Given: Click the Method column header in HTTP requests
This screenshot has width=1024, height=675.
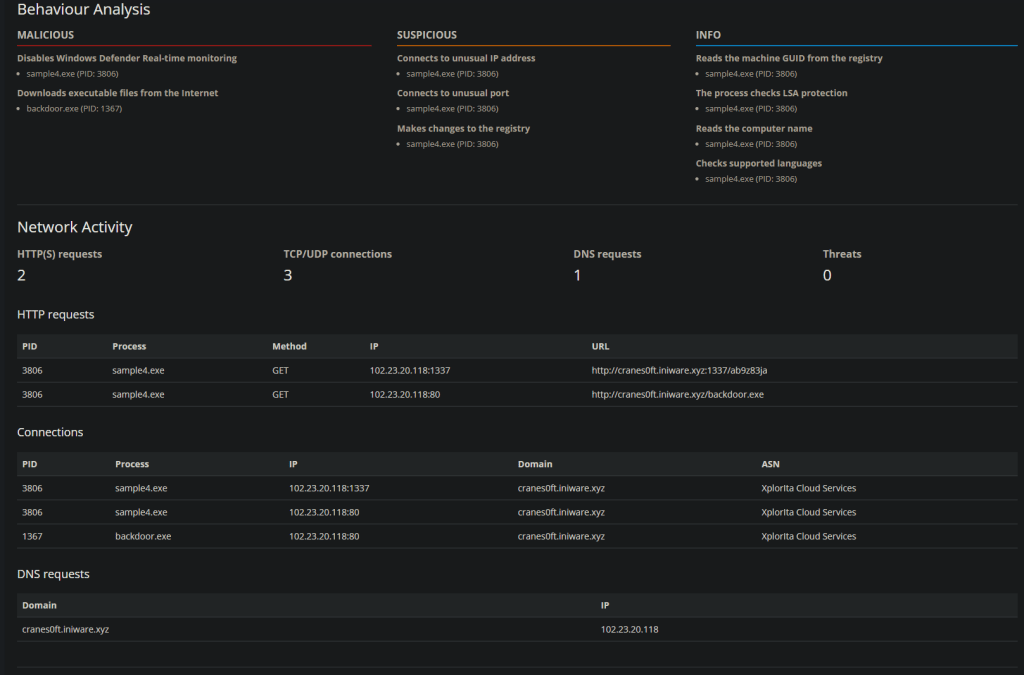Looking at the screenshot, I should tap(289, 346).
